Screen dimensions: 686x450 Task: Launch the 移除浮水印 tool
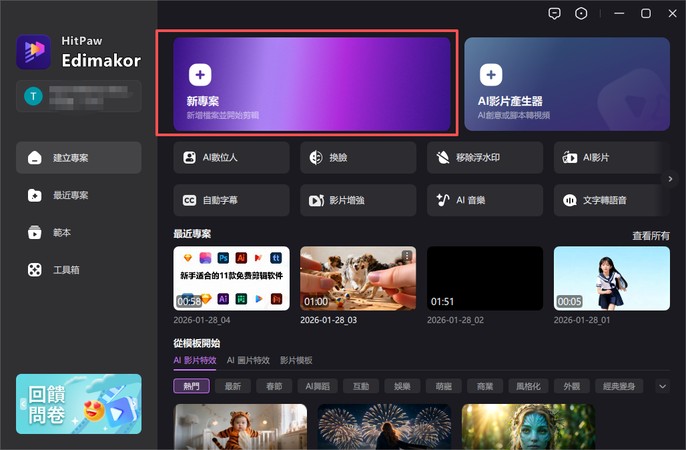(x=485, y=157)
